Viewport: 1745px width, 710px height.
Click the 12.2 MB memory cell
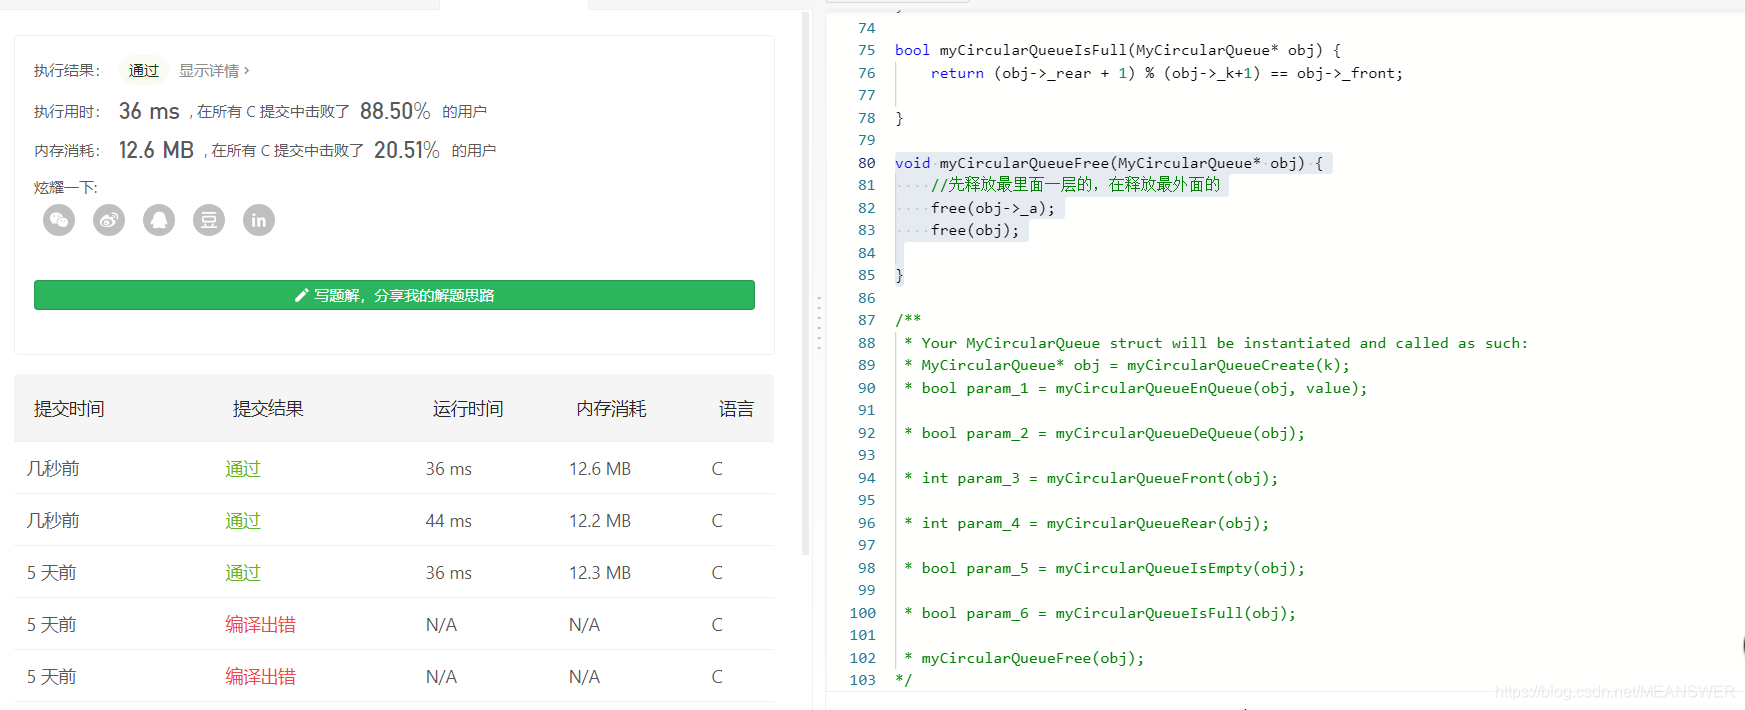pyautogui.click(x=600, y=521)
